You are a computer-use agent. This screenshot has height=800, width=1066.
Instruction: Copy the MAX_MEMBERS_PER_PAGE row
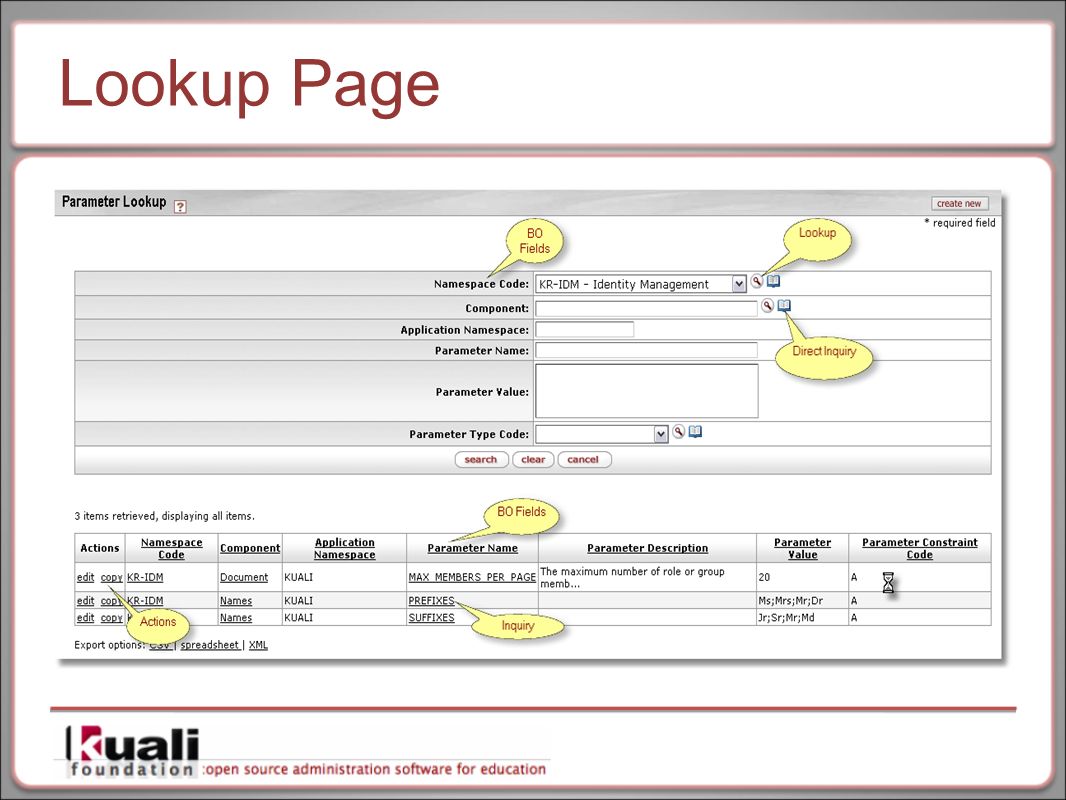111,577
